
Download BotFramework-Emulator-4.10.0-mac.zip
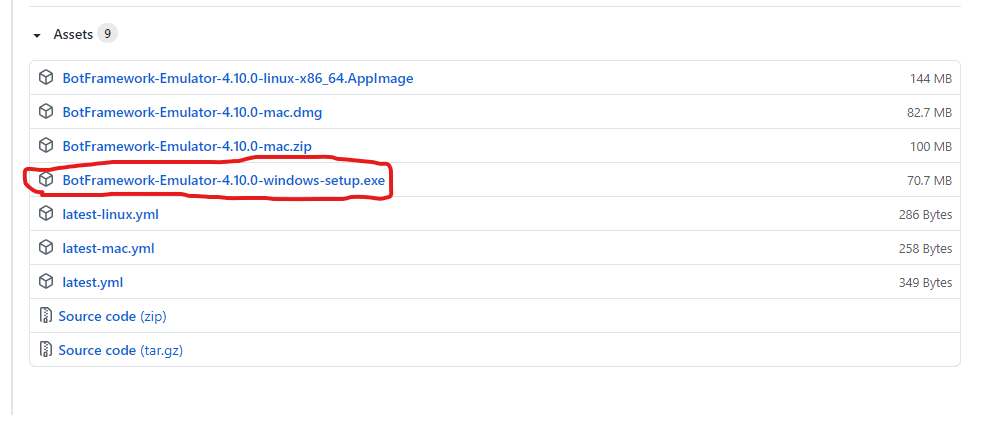[187, 146]
